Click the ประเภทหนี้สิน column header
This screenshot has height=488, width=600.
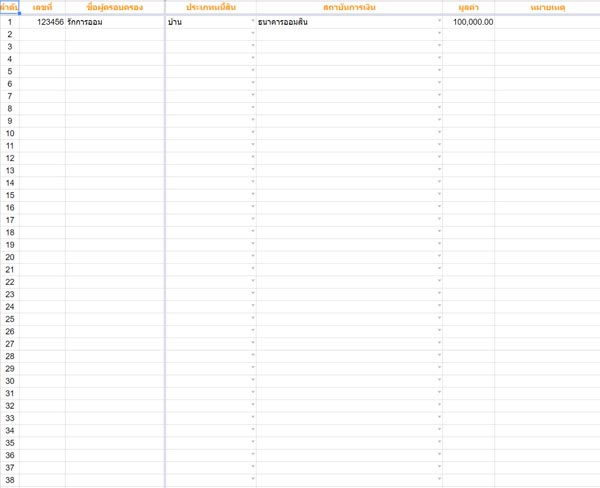pyautogui.click(x=210, y=7)
